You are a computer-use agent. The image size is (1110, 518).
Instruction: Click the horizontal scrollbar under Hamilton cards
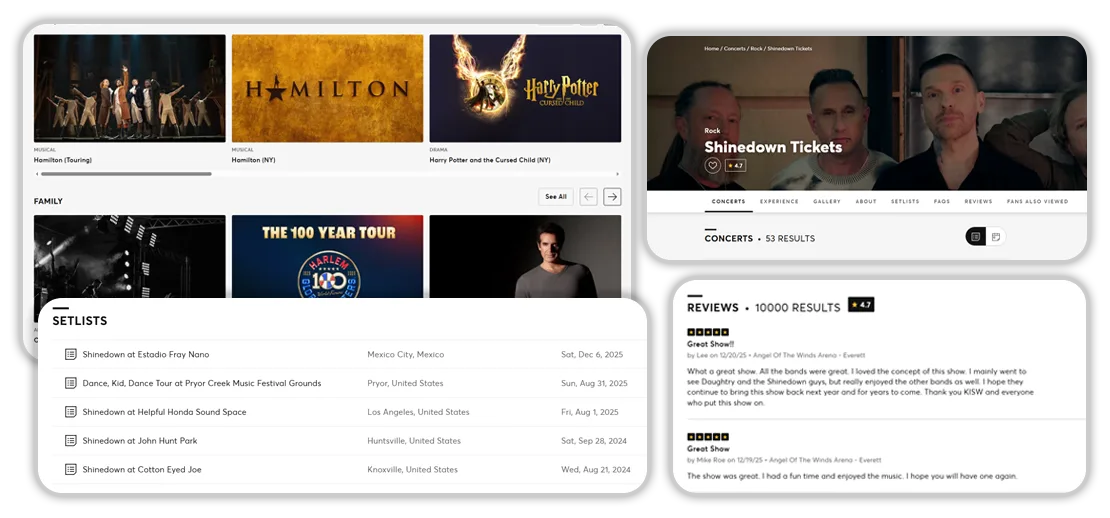pos(125,174)
